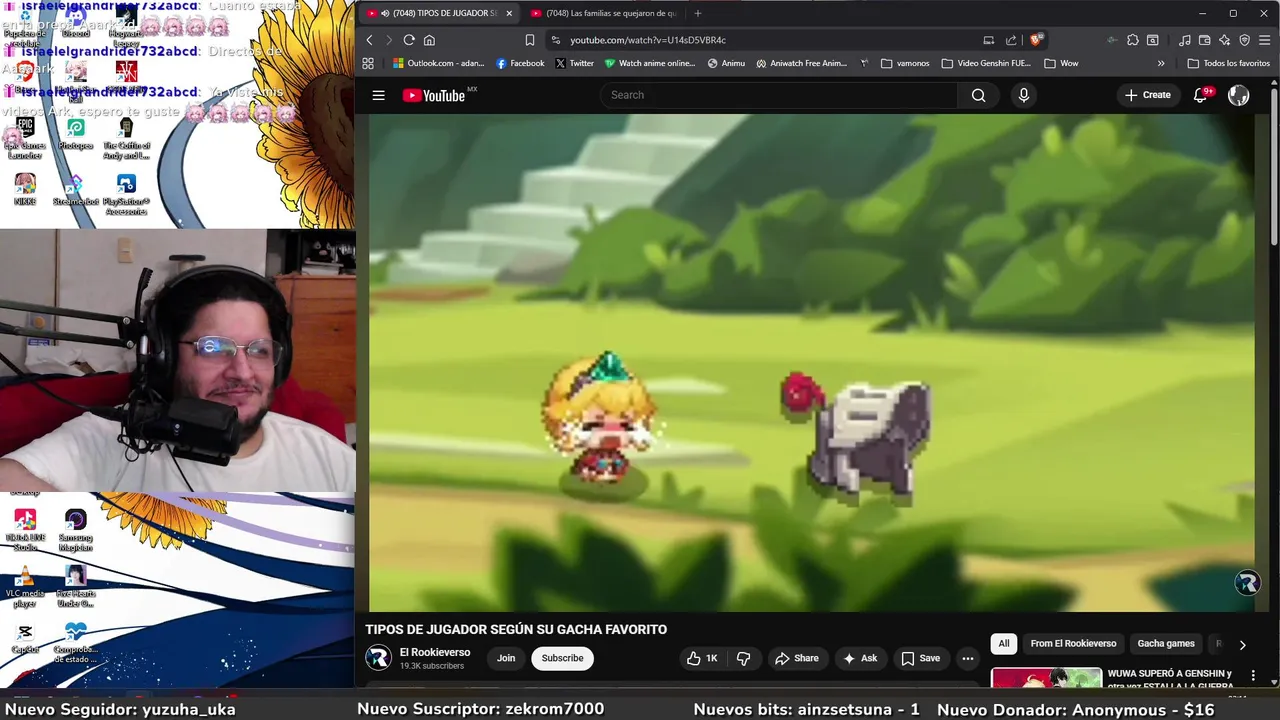This screenshot has height=720, width=1280.
Task: Open the three-dot menu of WUWA video
Action: pos(1253,677)
